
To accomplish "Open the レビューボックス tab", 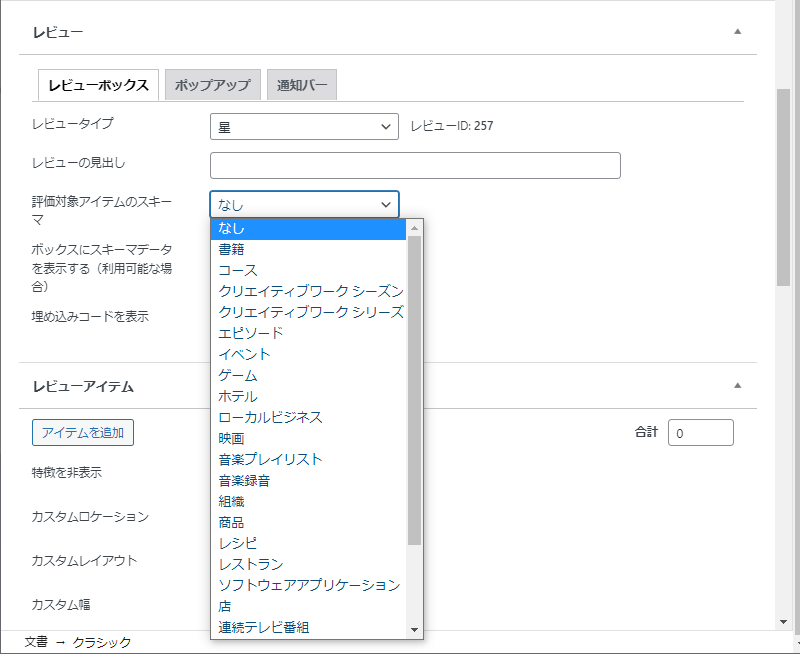I will click(x=98, y=85).
